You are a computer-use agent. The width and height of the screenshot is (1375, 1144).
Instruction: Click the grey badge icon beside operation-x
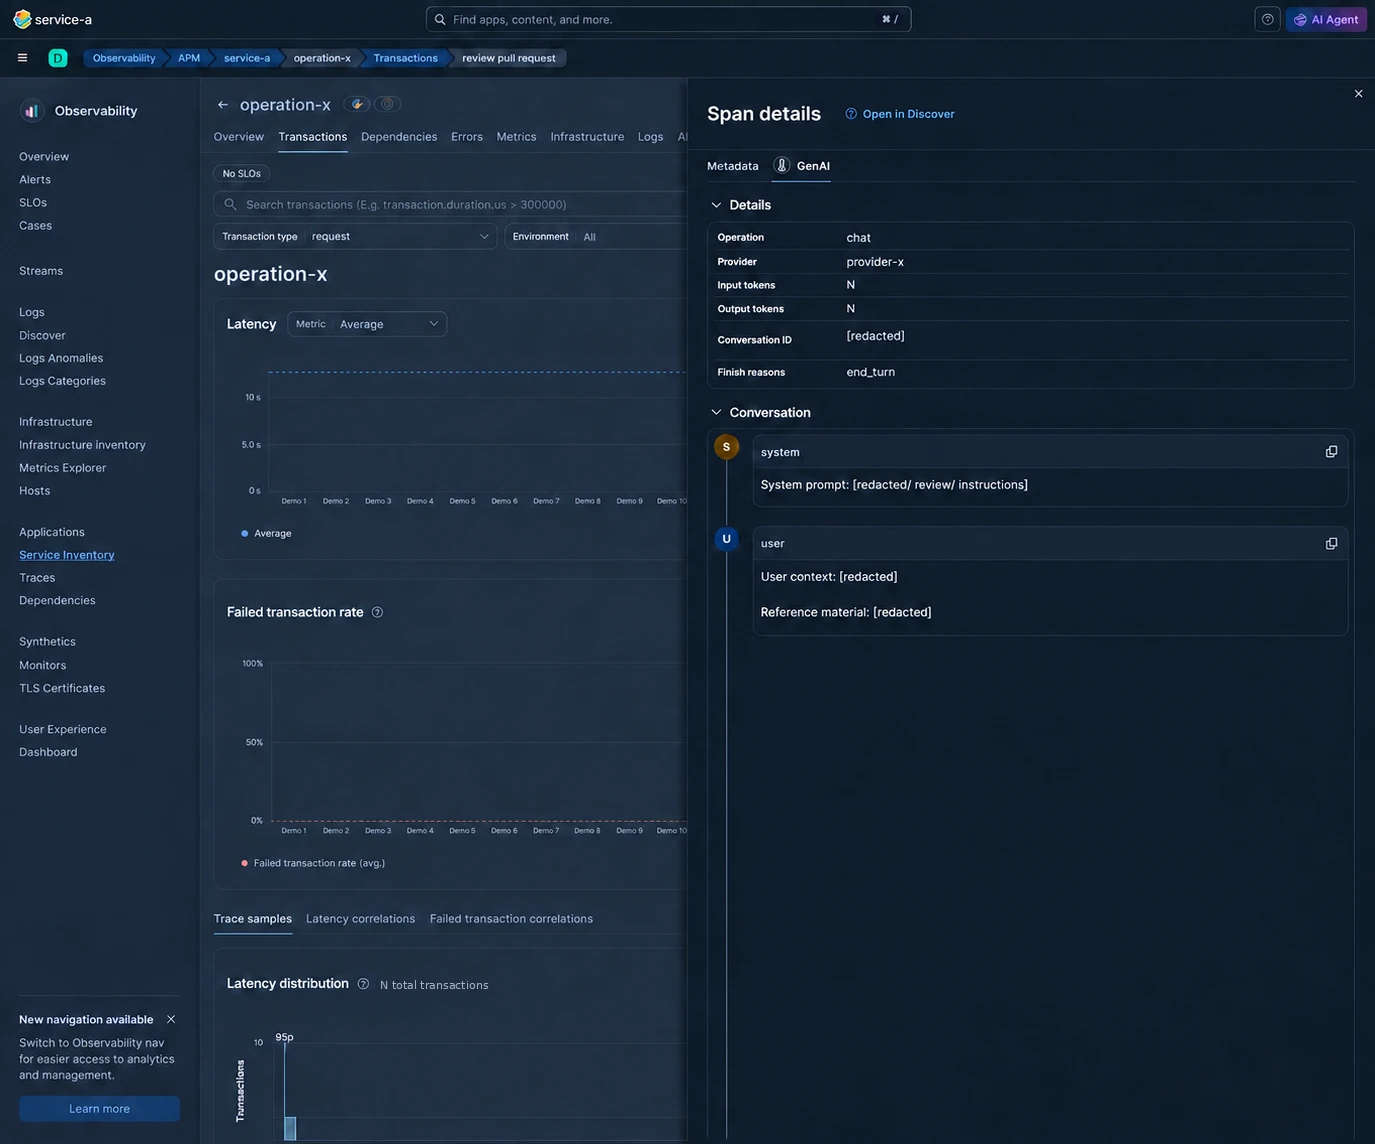pos(387,104)
